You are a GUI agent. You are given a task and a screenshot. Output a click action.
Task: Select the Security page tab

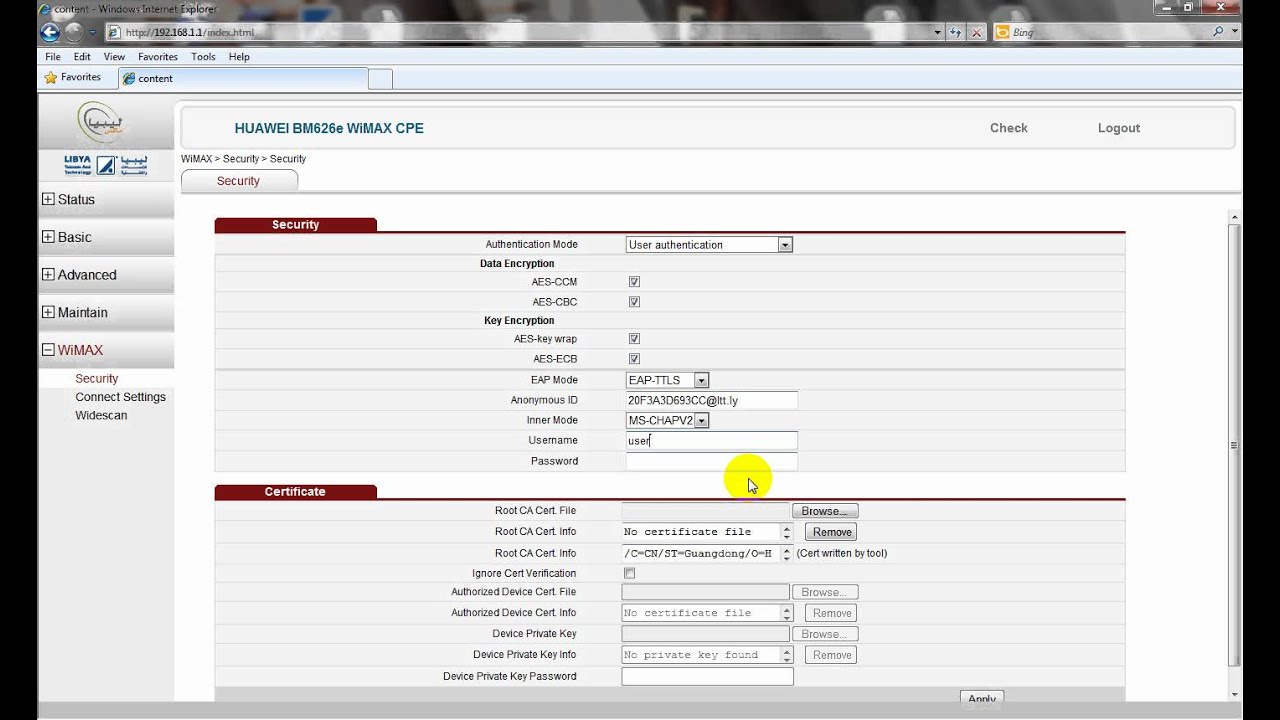[238, 181]
